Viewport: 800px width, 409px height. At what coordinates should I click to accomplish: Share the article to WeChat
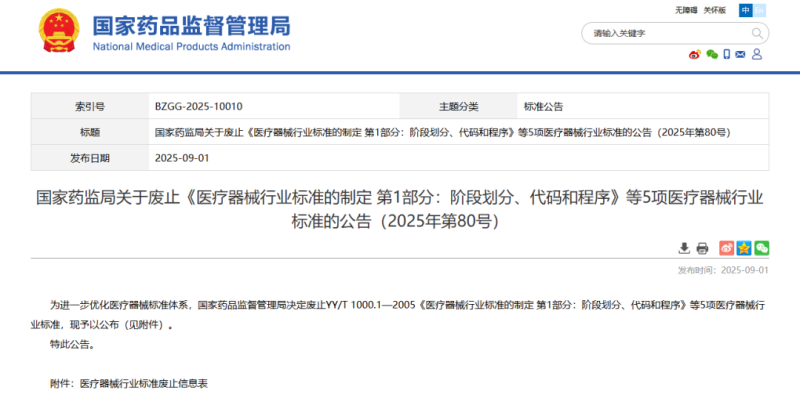click(x=761, y=248)
